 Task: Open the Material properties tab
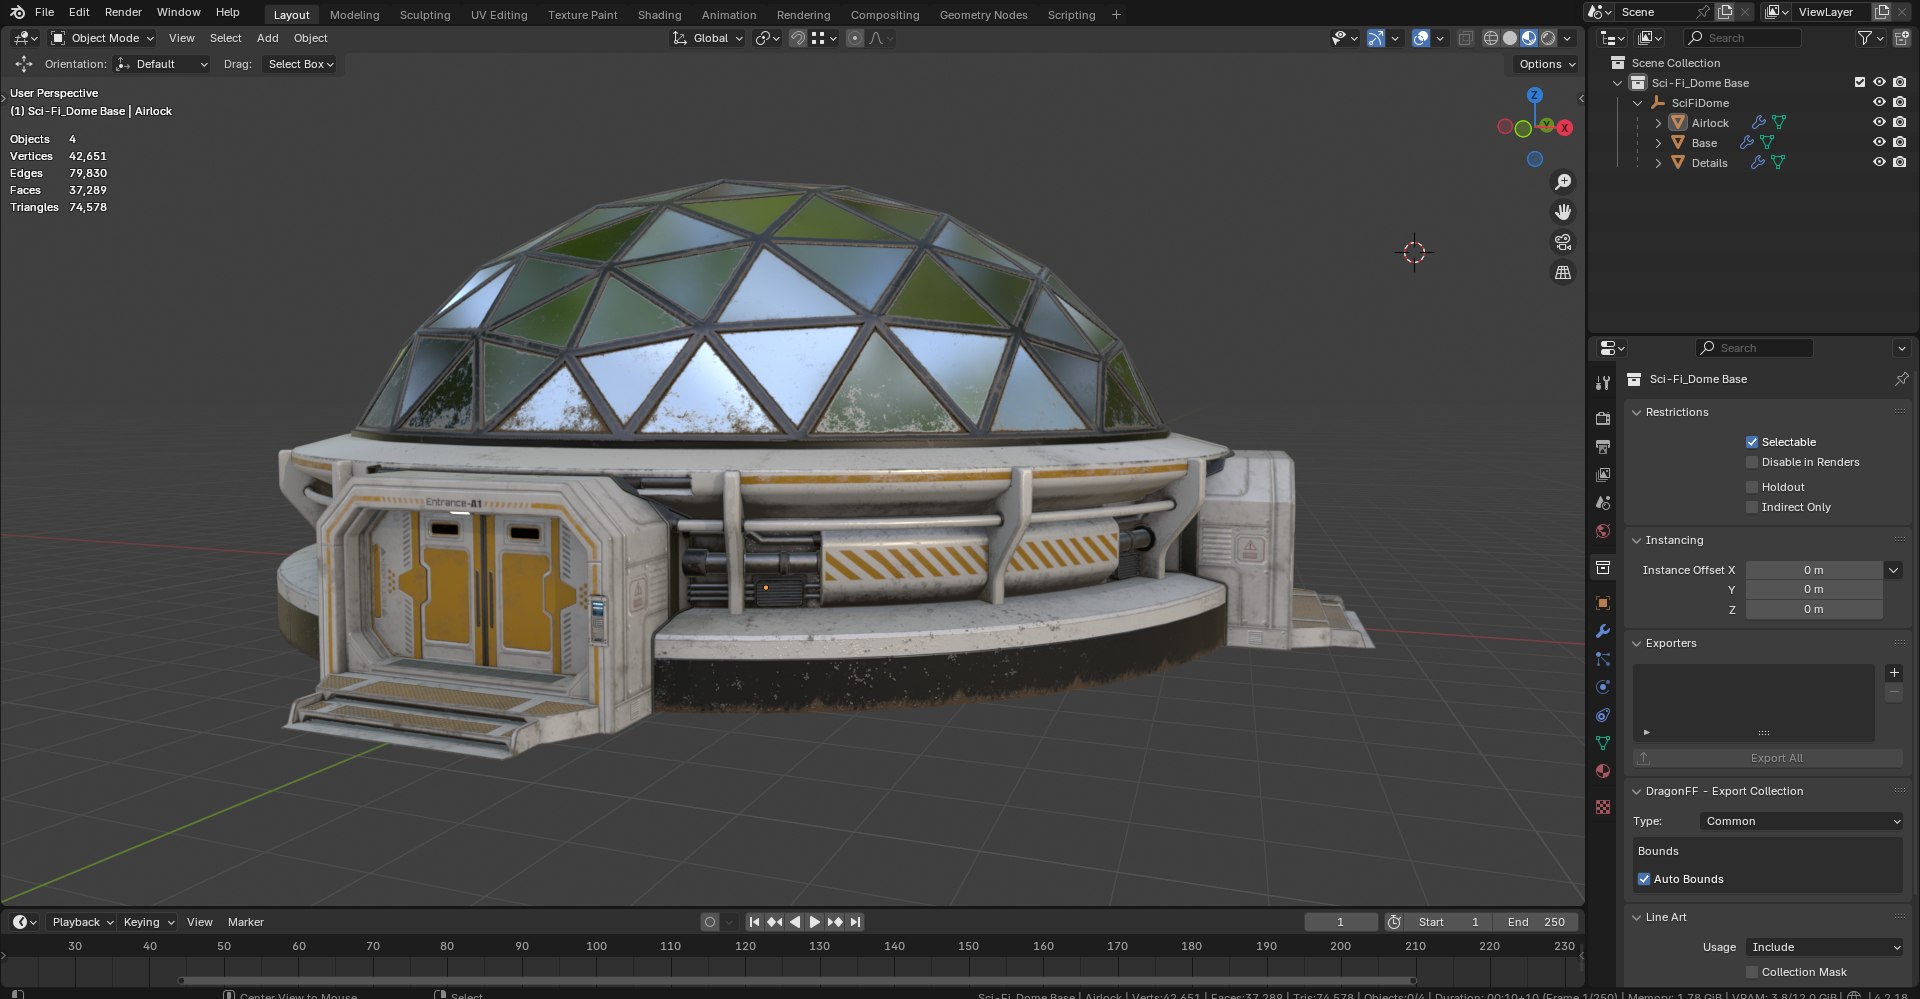(x=1603, y=771)
